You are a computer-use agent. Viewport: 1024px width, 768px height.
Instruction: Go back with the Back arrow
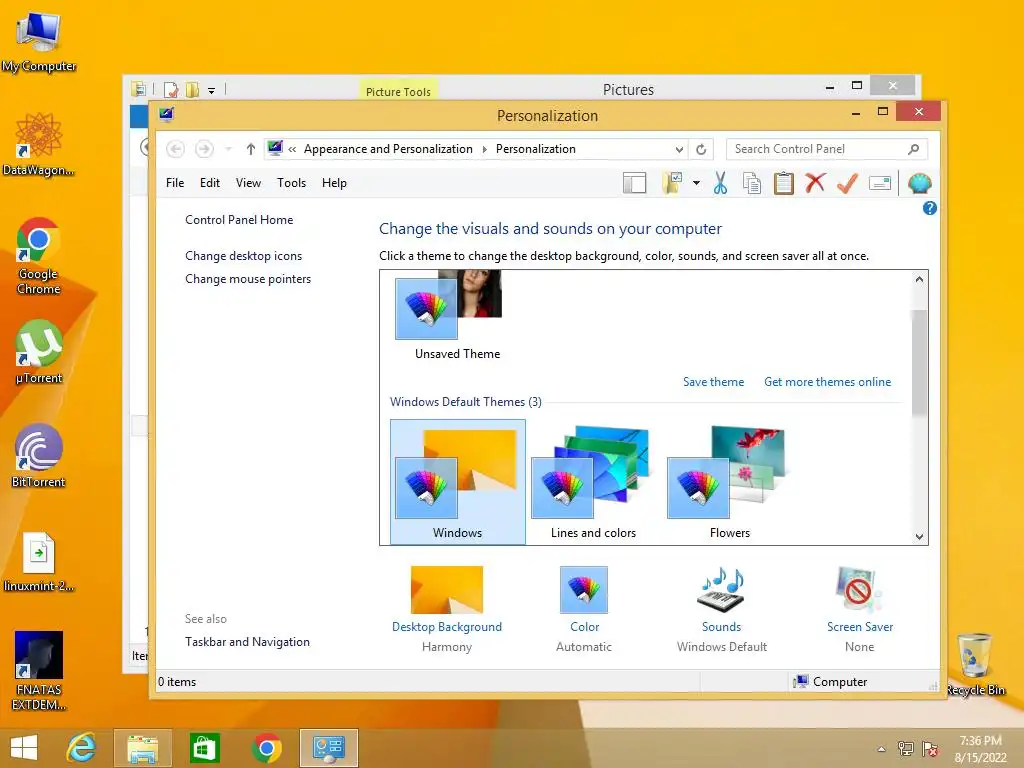pyautogui.click(x=175, y=149)
